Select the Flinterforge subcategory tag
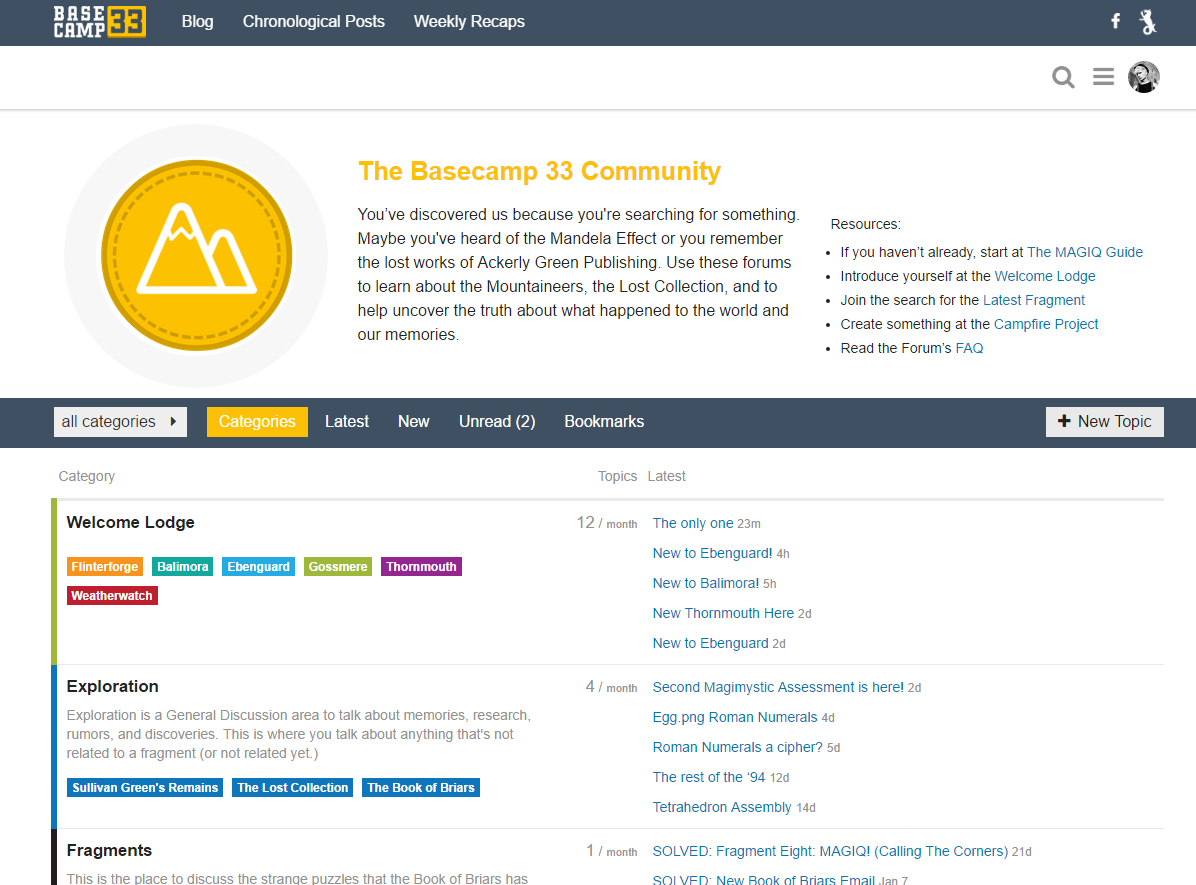This screenshot has height=885, width=1196. [105, 567]
